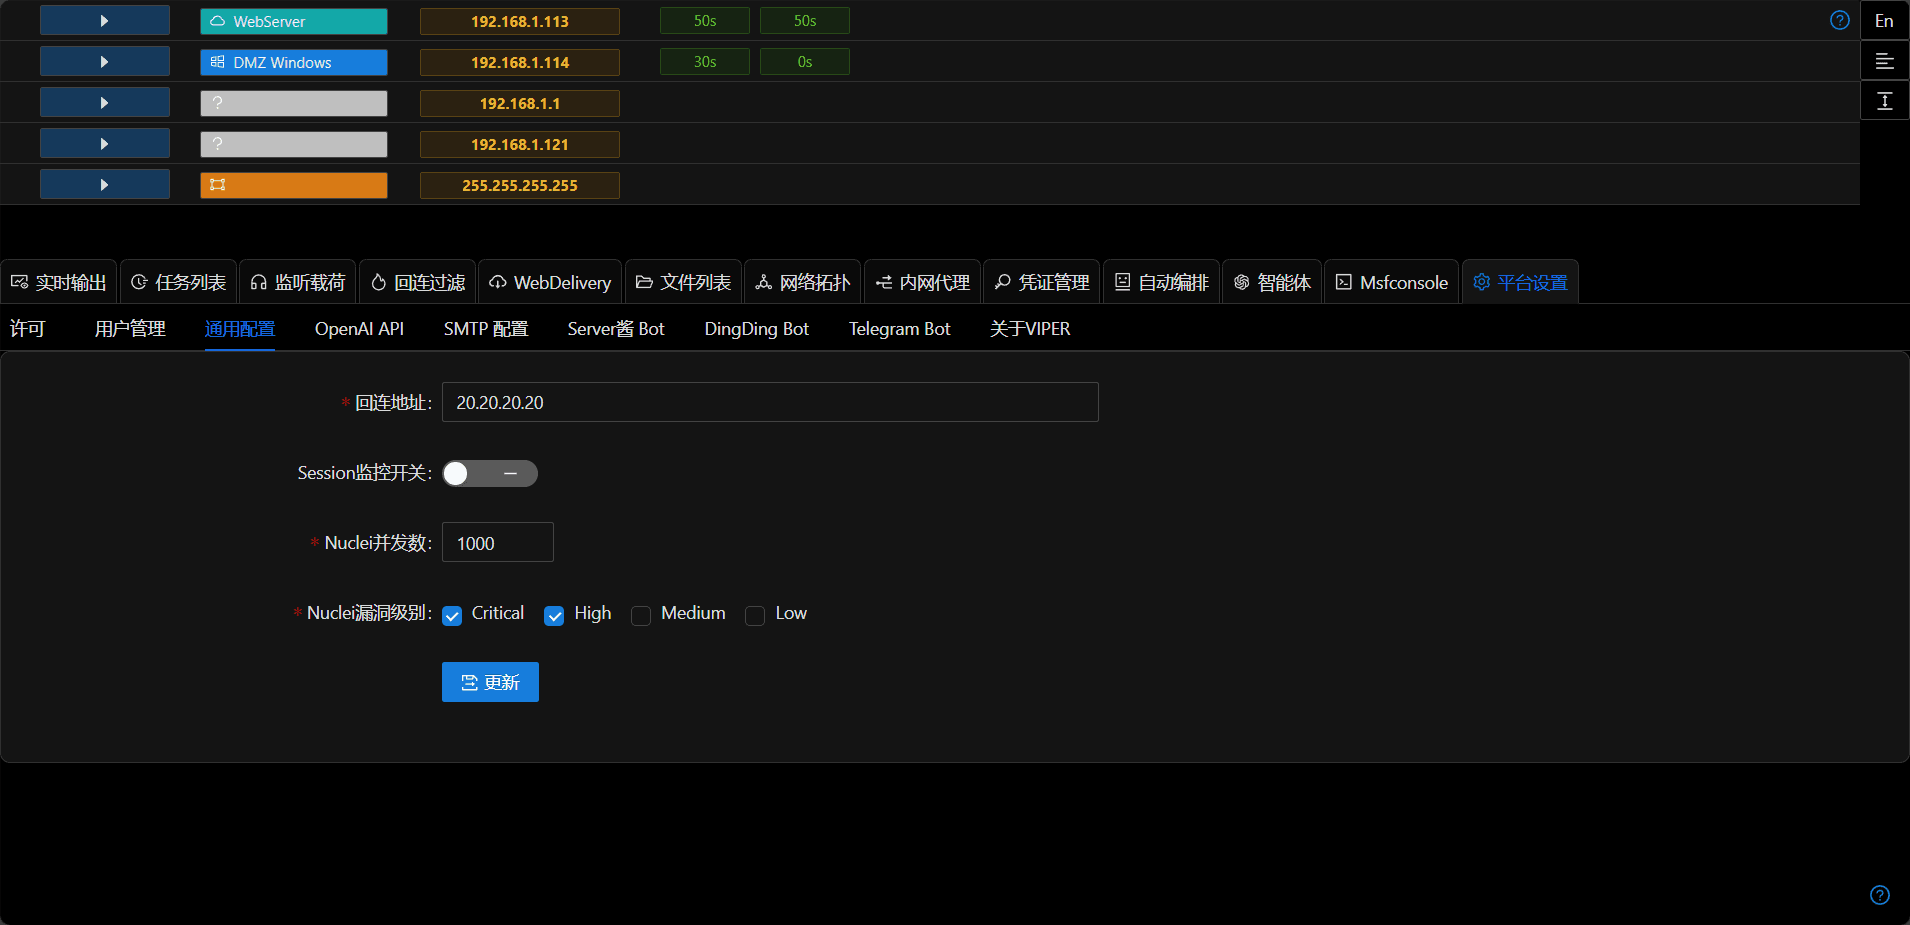Click the orange tag for 255.255.255.255

(x=294, y=185)
